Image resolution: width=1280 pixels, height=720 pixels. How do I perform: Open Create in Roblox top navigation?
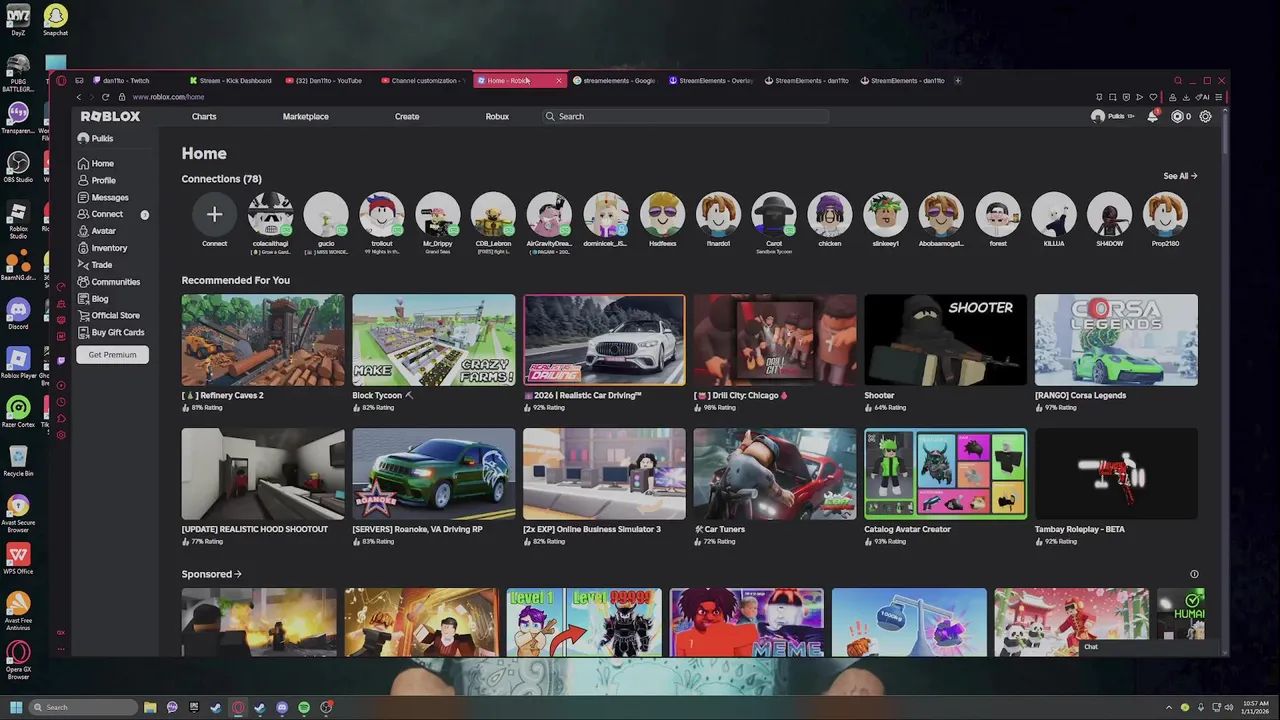[x=407, y=116]
